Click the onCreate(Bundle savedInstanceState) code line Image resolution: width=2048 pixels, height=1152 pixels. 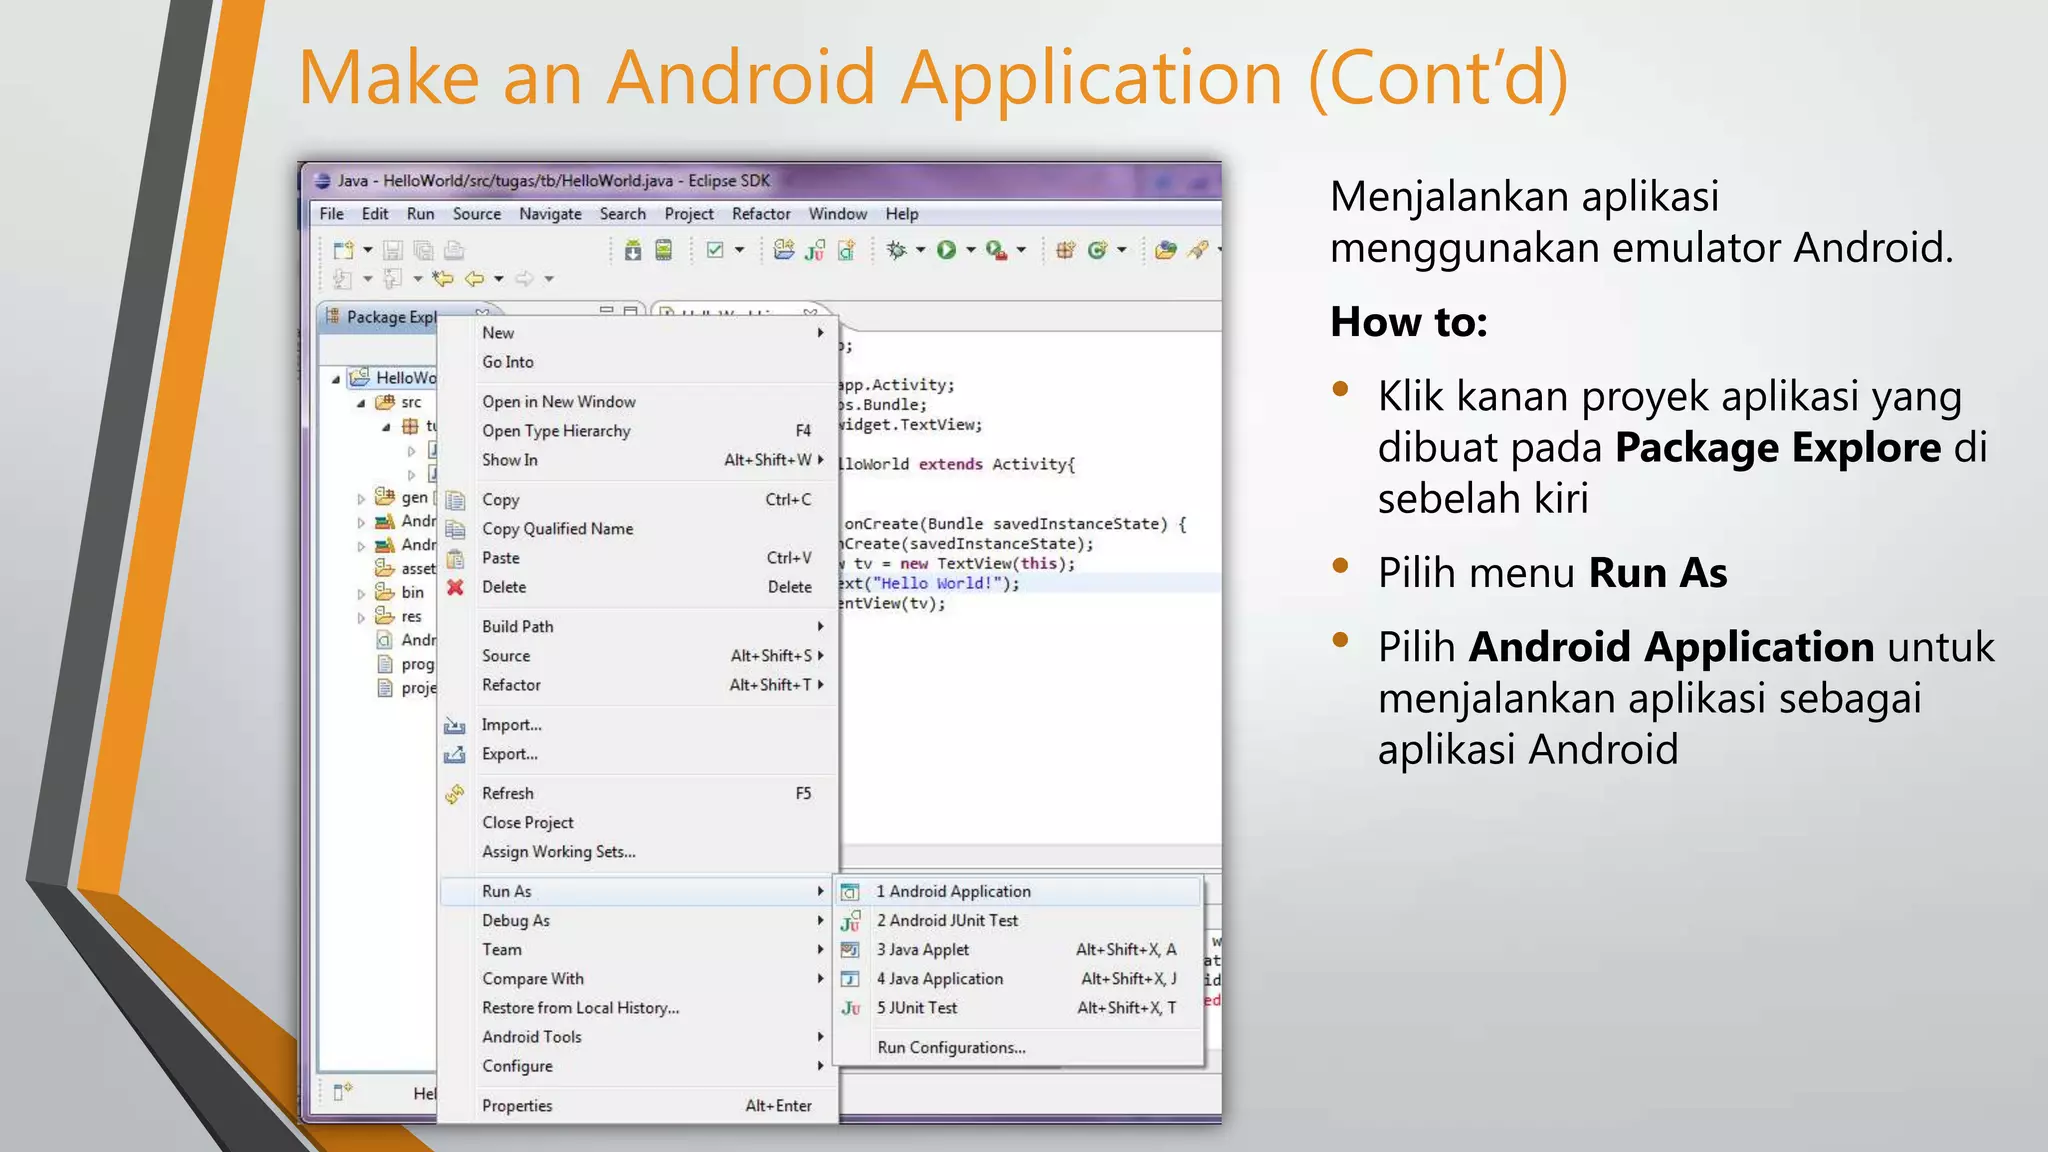point(1013,524)
